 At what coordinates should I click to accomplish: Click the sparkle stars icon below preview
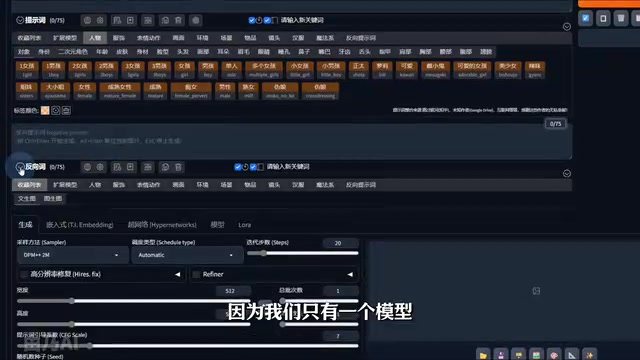click(590, 355)
